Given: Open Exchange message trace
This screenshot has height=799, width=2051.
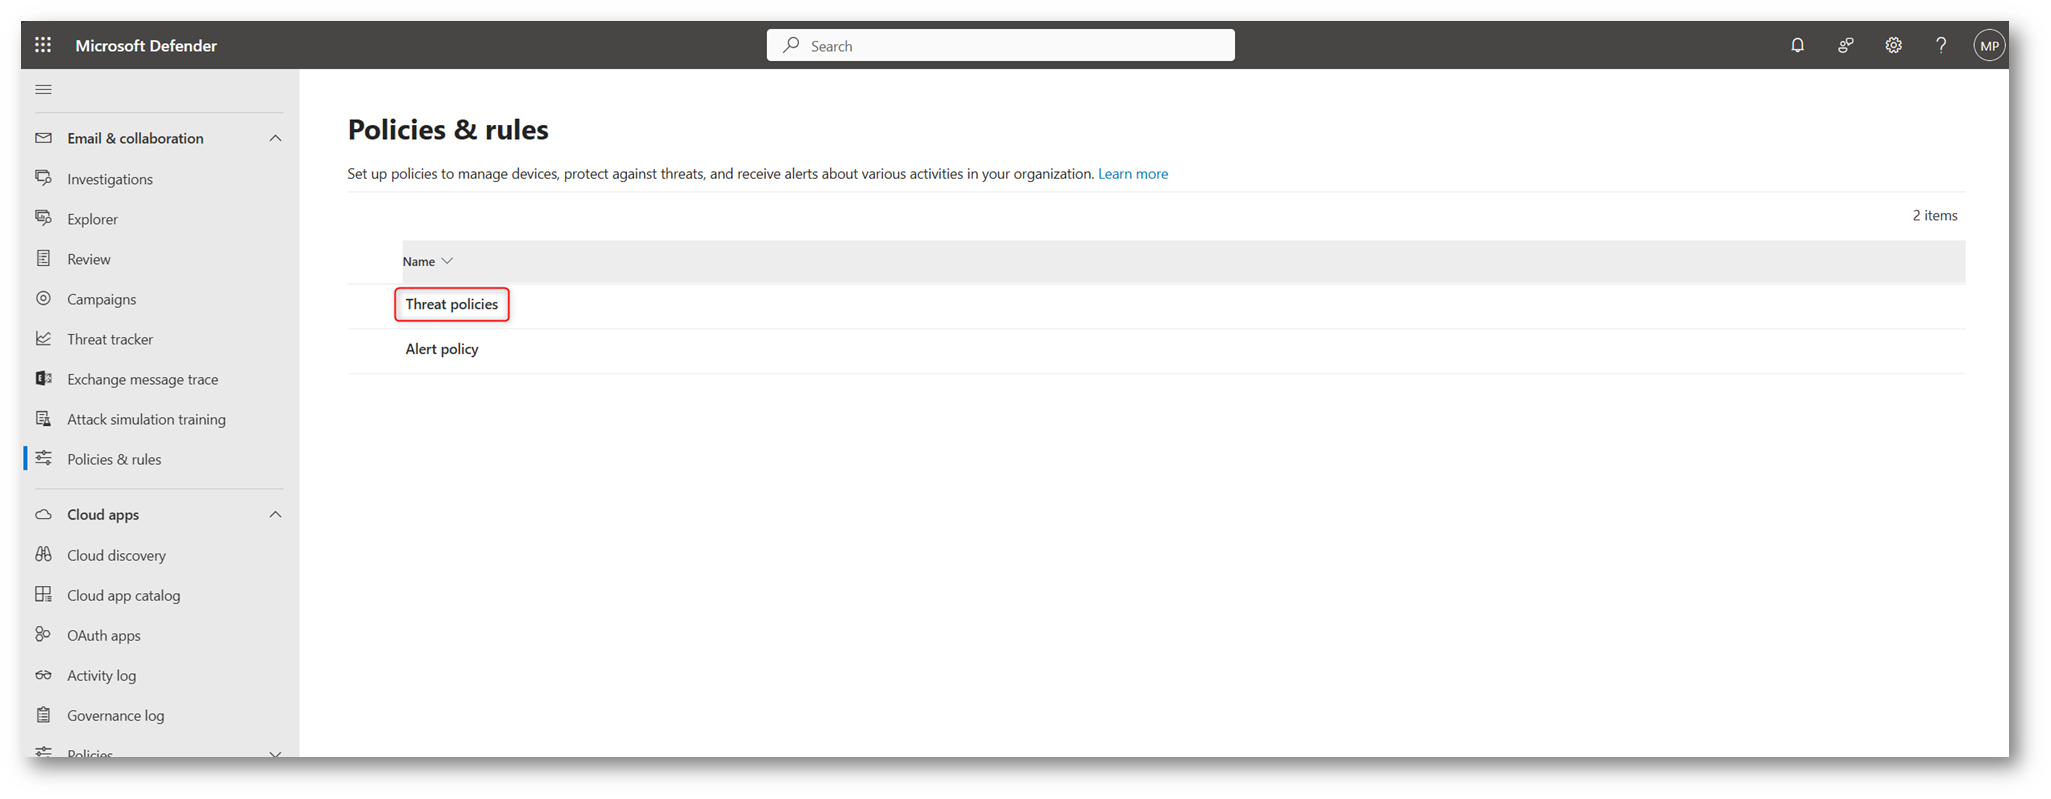Looking at the screenshot, I should point(142,379).
